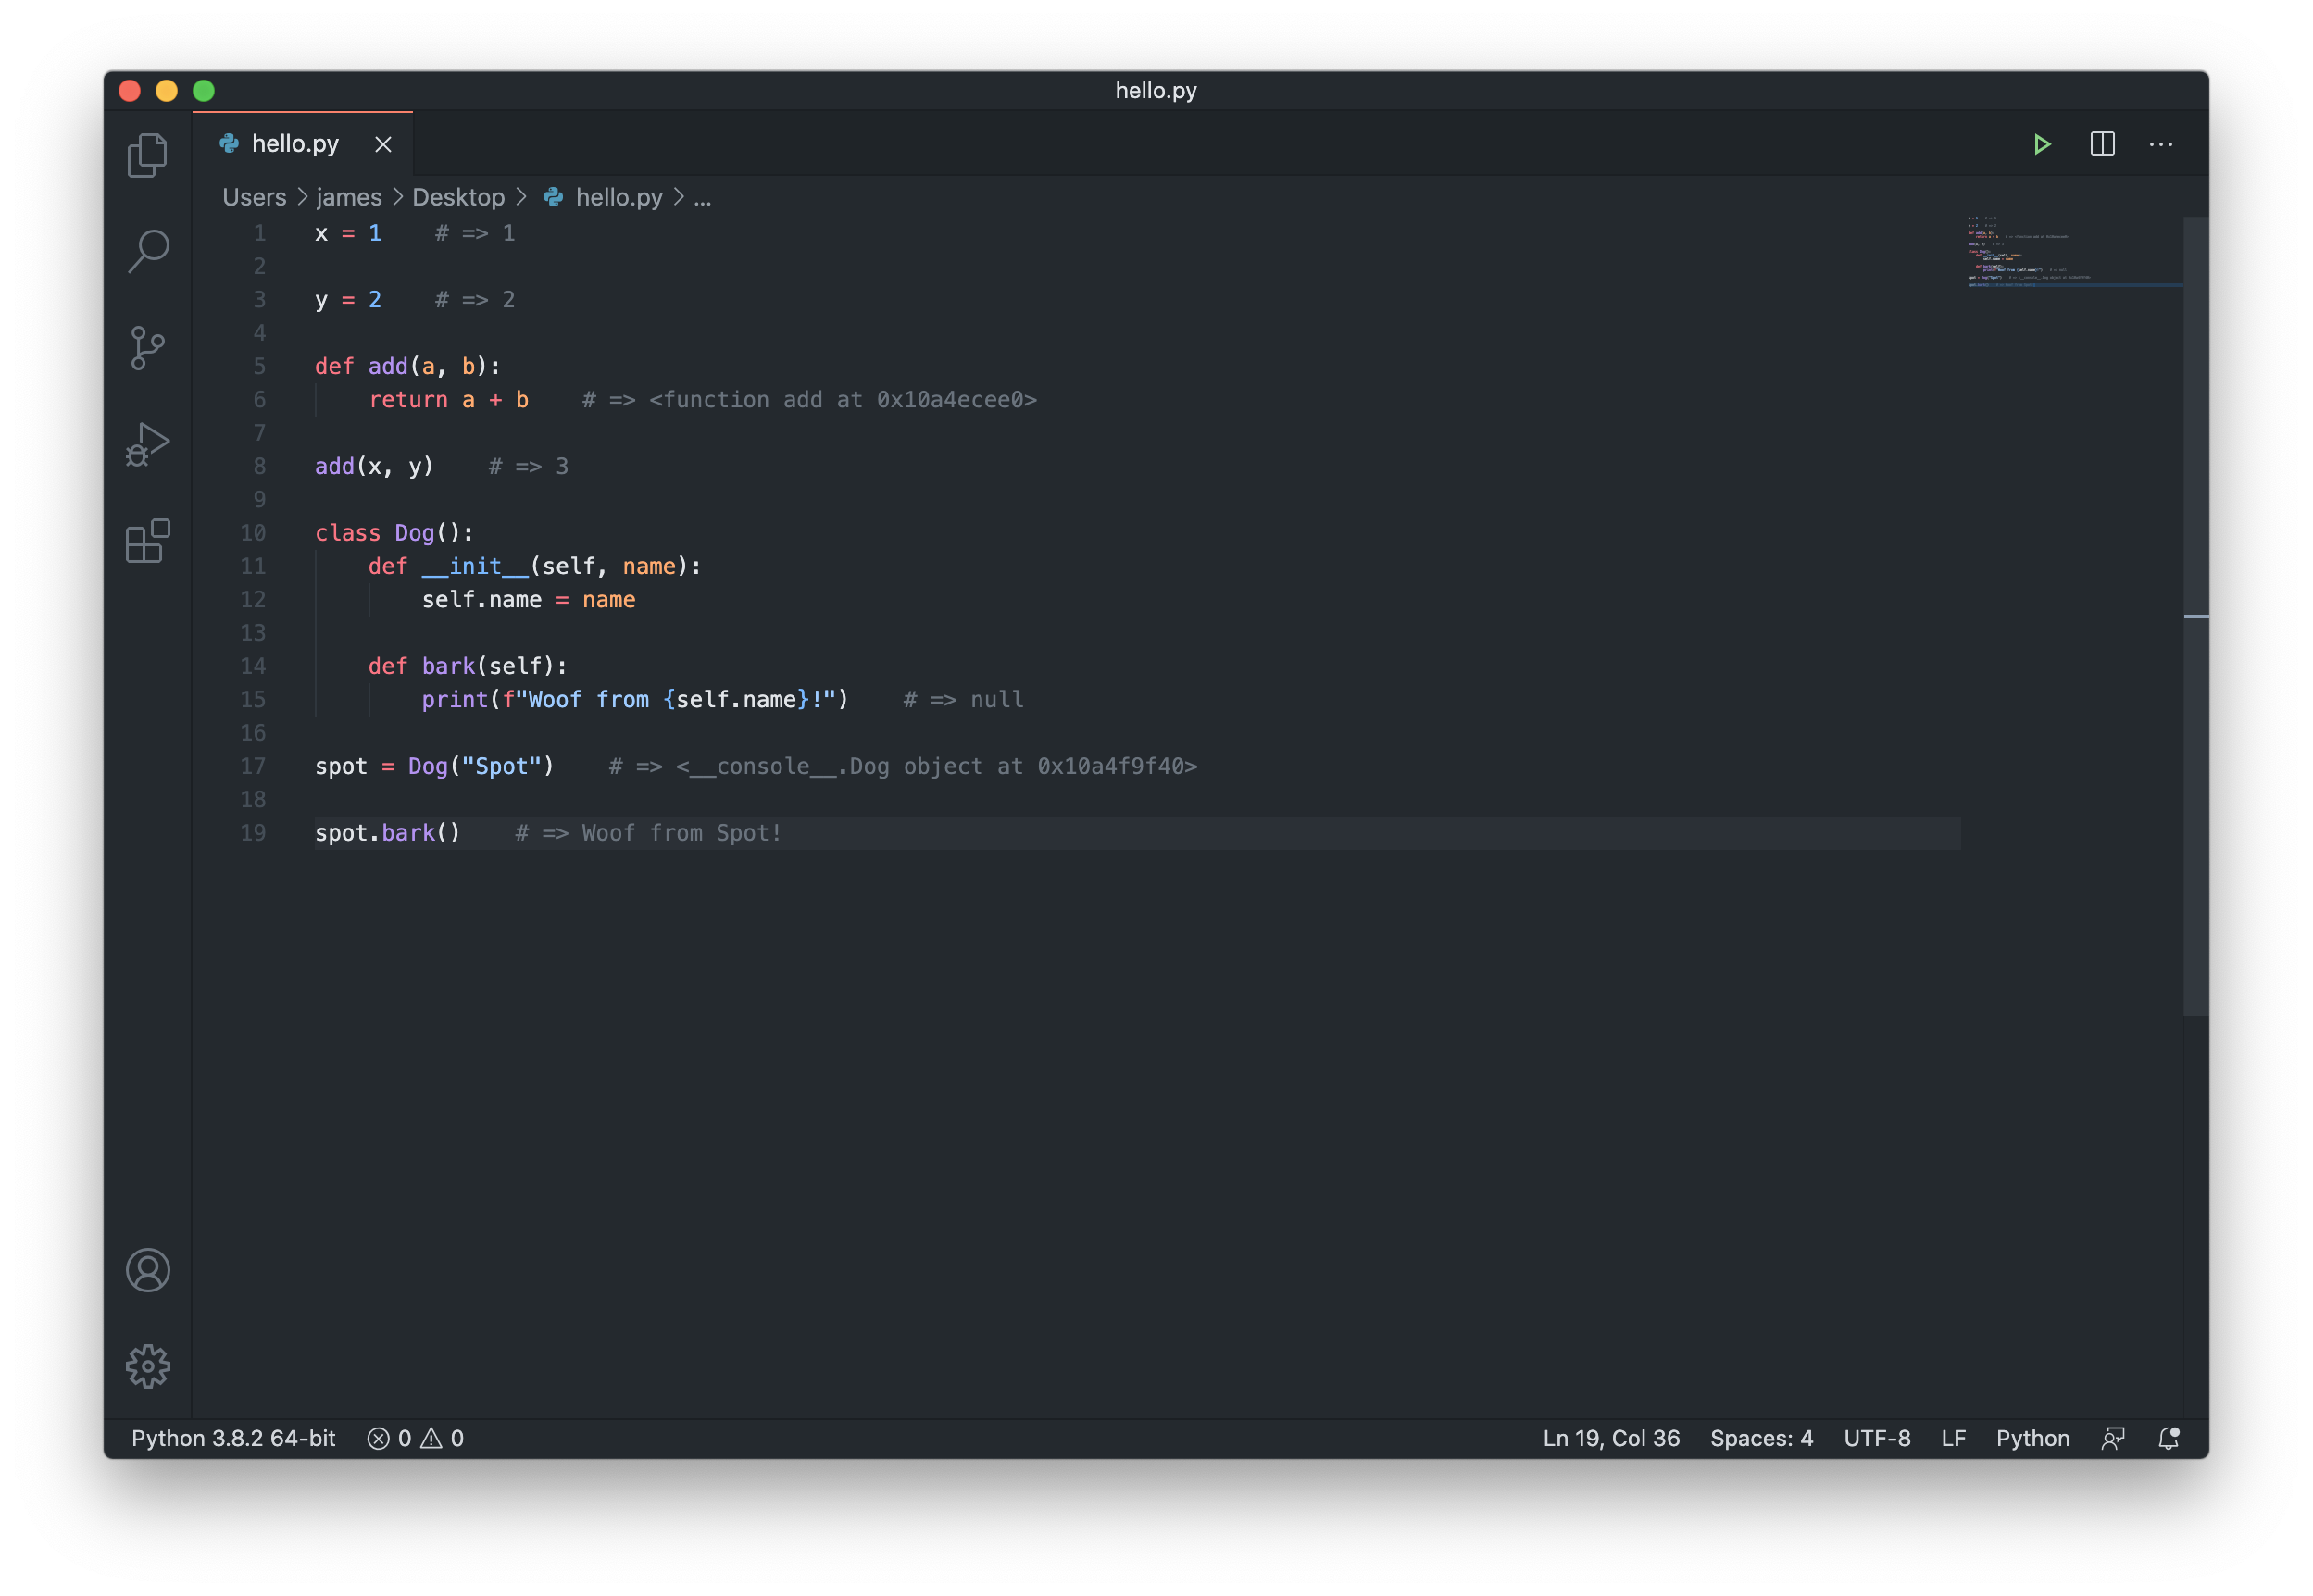Click comment '# => null' on line 15
This screenshot has height=1596, width=2313.
[x=963, y=700]
